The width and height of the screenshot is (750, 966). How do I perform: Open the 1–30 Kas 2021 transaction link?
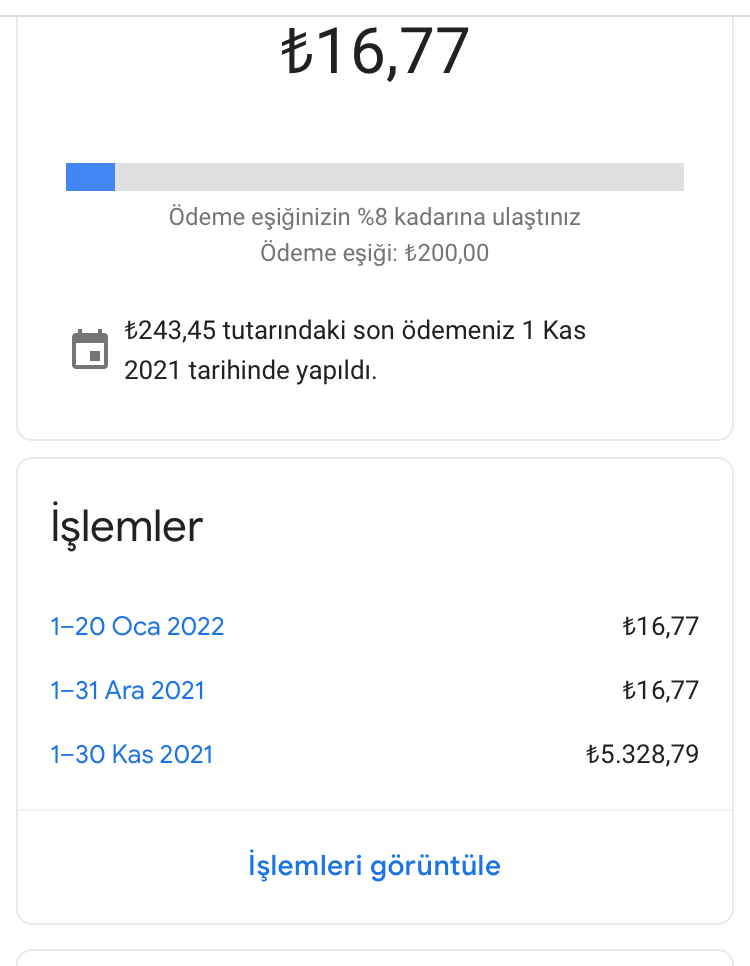(x=132, y=755)
